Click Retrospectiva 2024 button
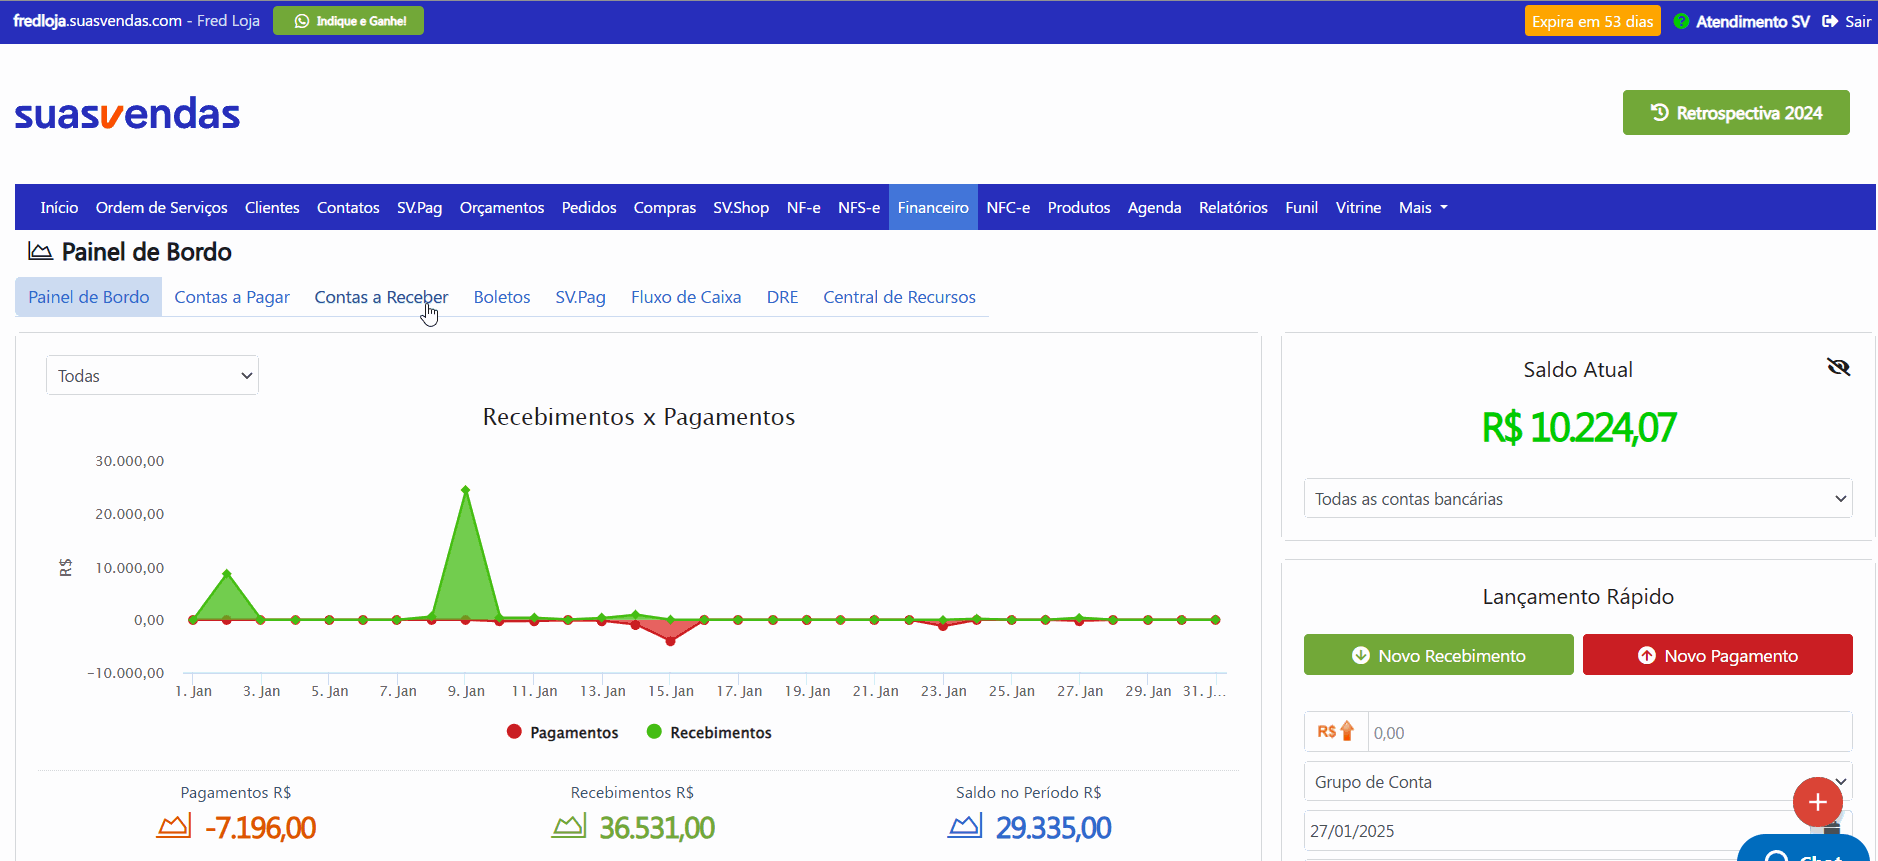The width and height of the screenshot is (1878, 861). coord(1736,113)
